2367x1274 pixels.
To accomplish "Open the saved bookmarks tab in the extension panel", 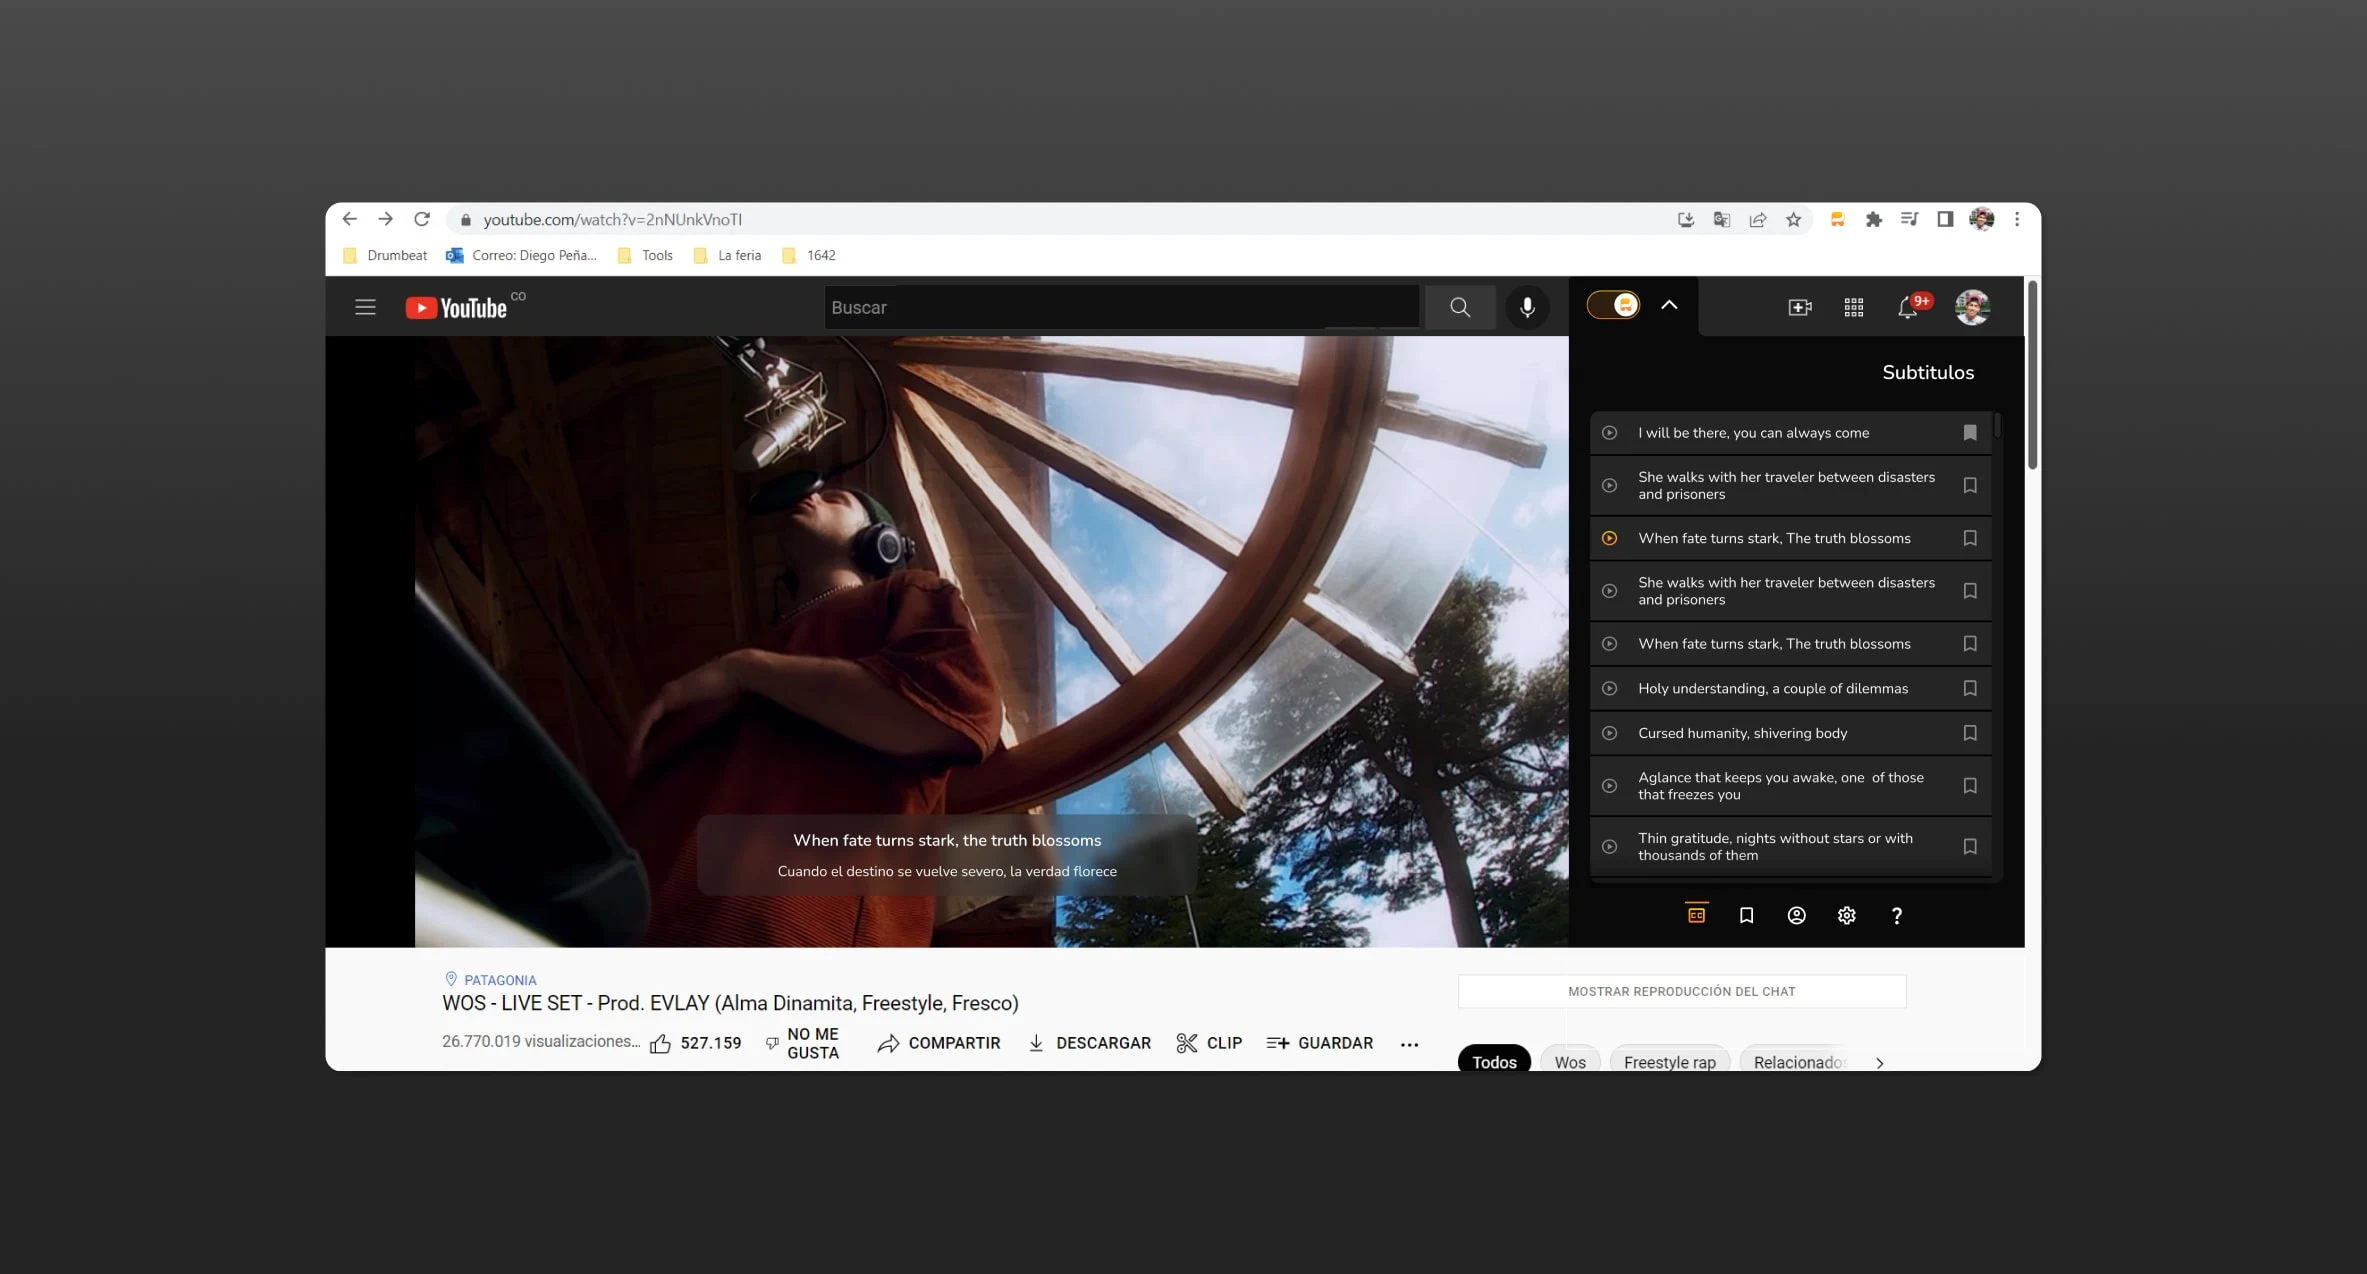I will pyautogui.click(x=1747, y=915).
